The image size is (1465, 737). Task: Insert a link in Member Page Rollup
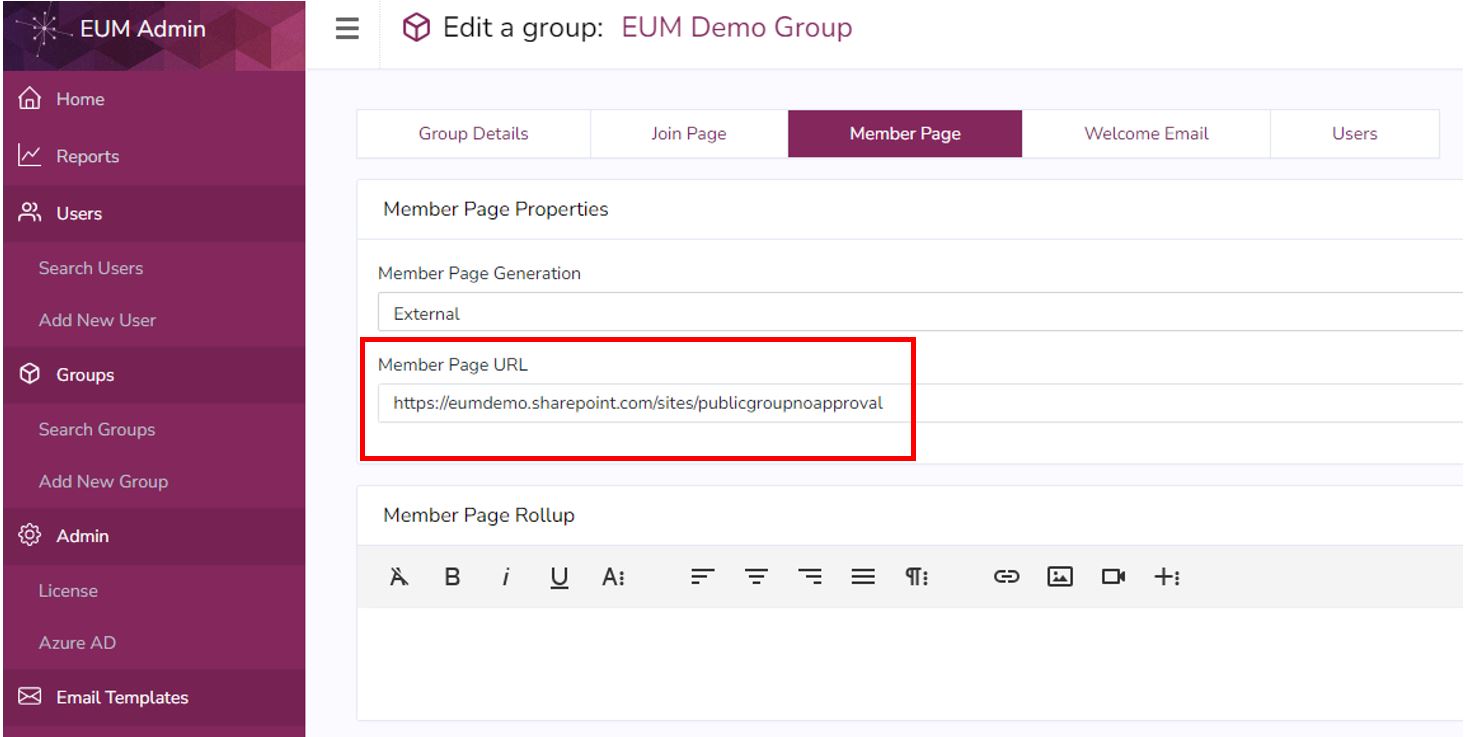pyautogui.click(x=1004, y=576)
